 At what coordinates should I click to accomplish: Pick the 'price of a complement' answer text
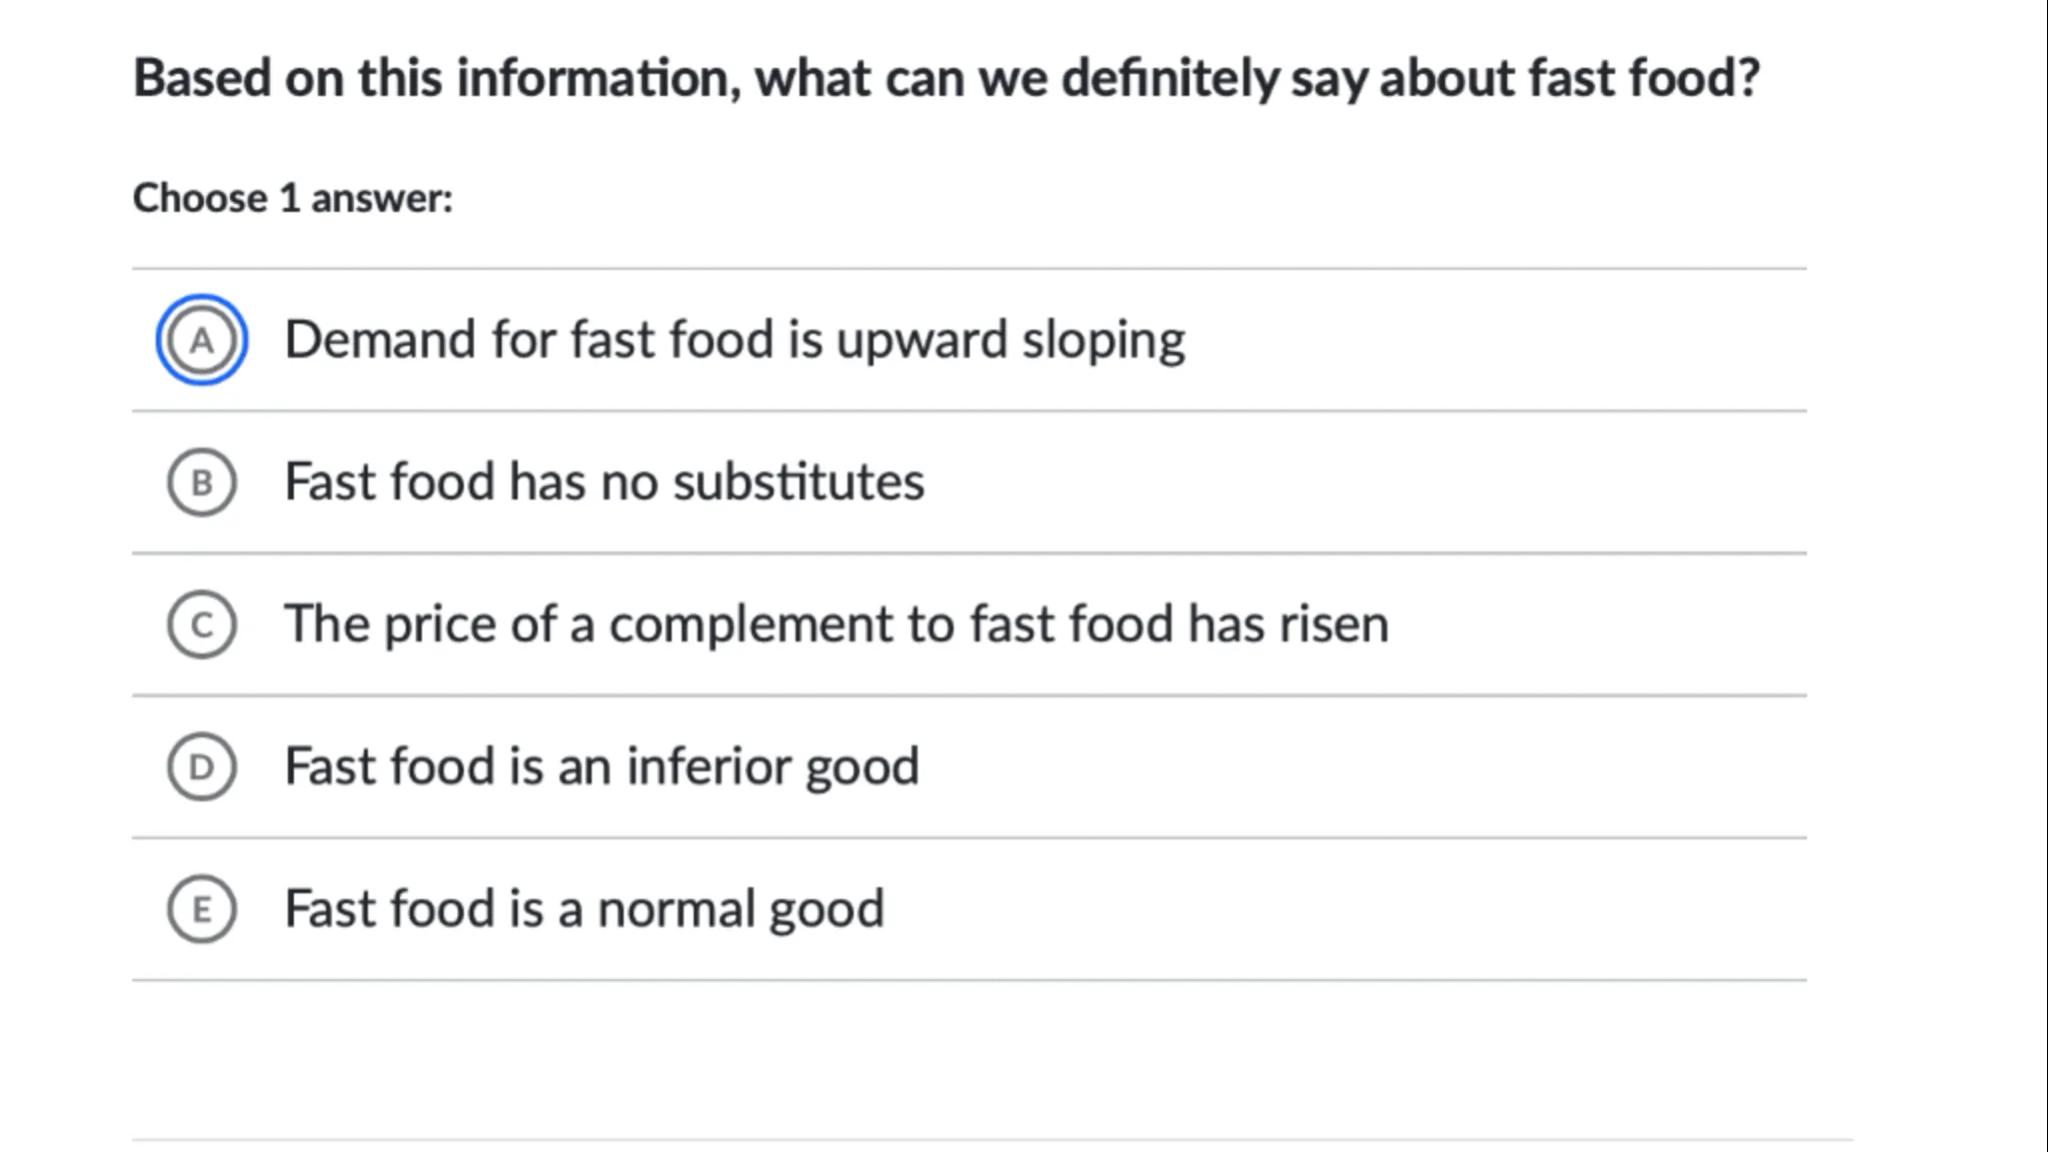[x=836, y=625]
